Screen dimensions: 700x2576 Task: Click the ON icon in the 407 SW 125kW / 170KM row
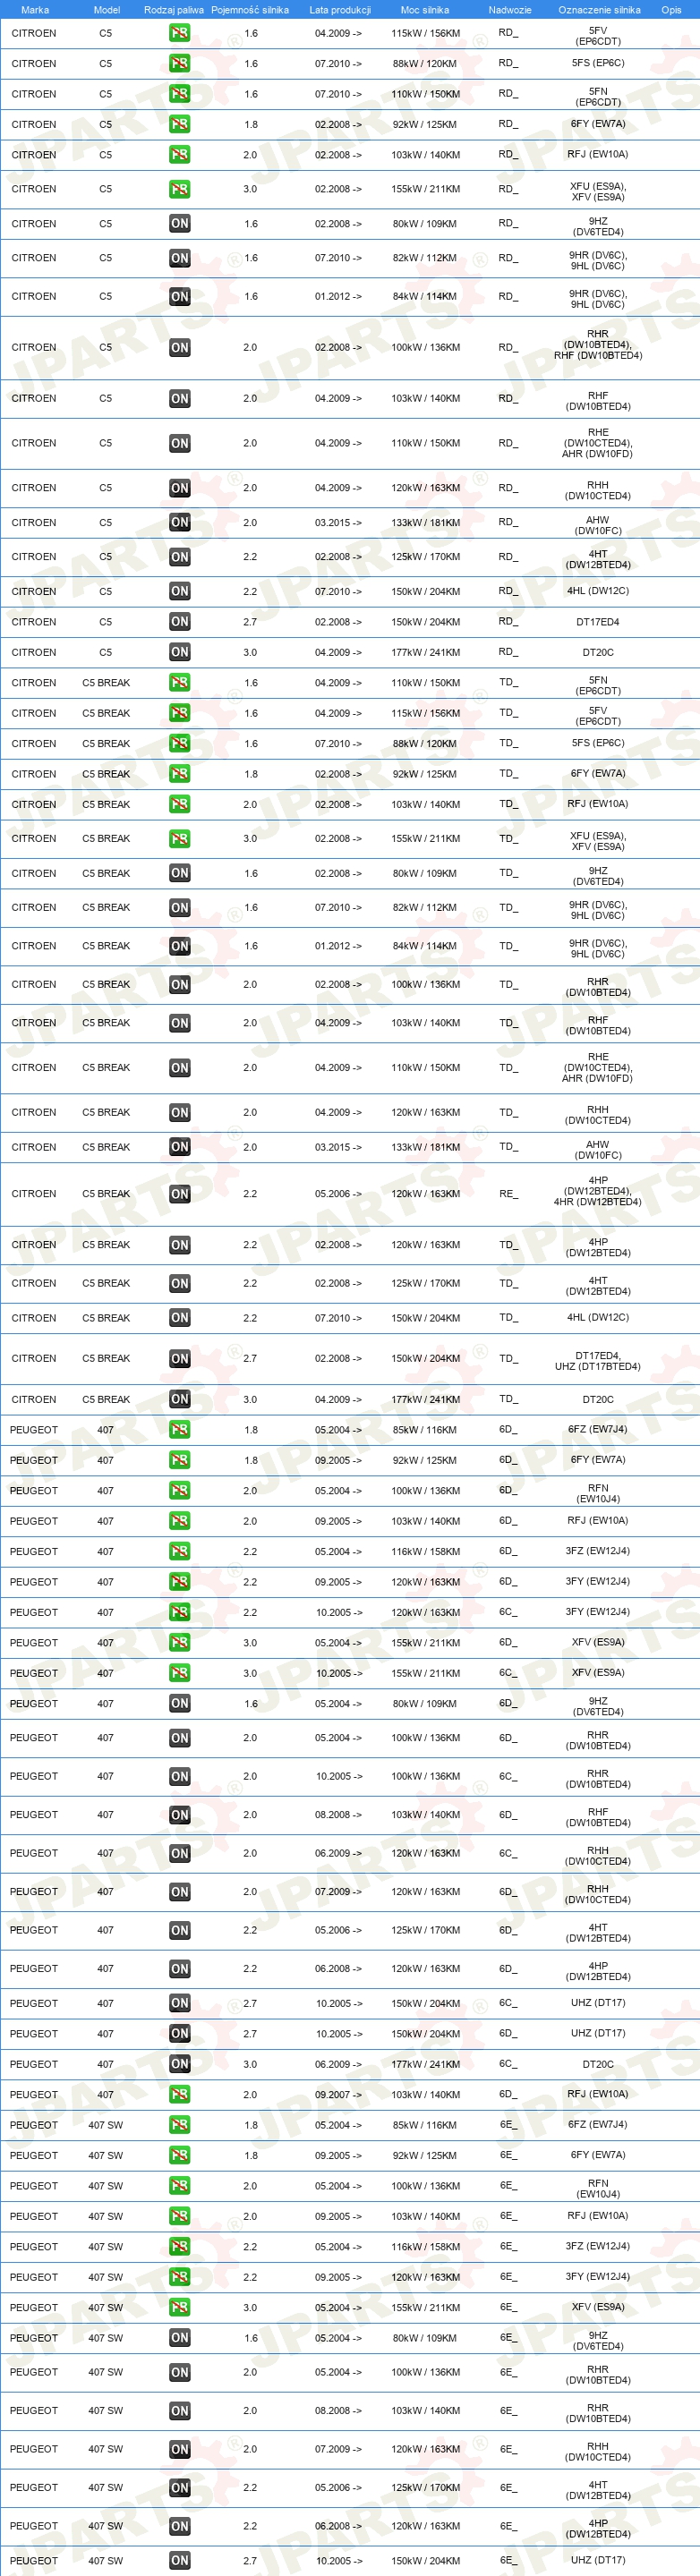coord(179,2488)
